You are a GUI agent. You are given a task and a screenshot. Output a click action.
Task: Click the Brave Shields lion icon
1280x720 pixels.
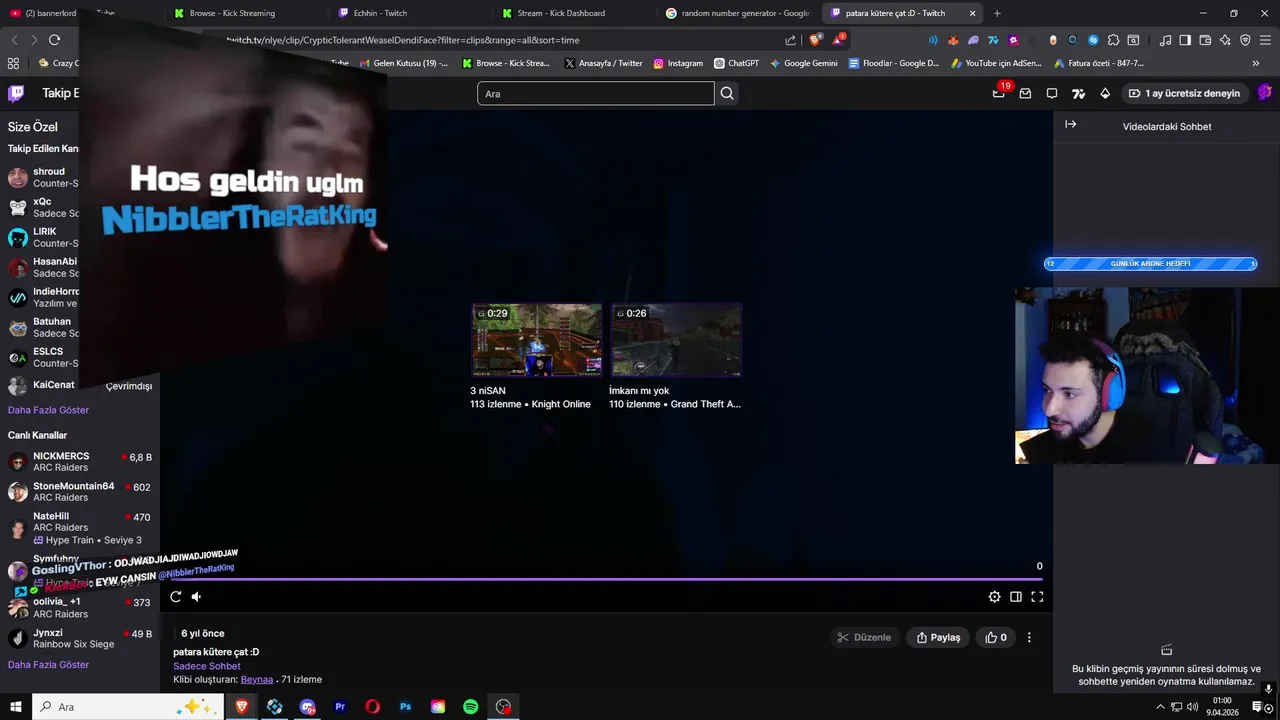(815, 40)
